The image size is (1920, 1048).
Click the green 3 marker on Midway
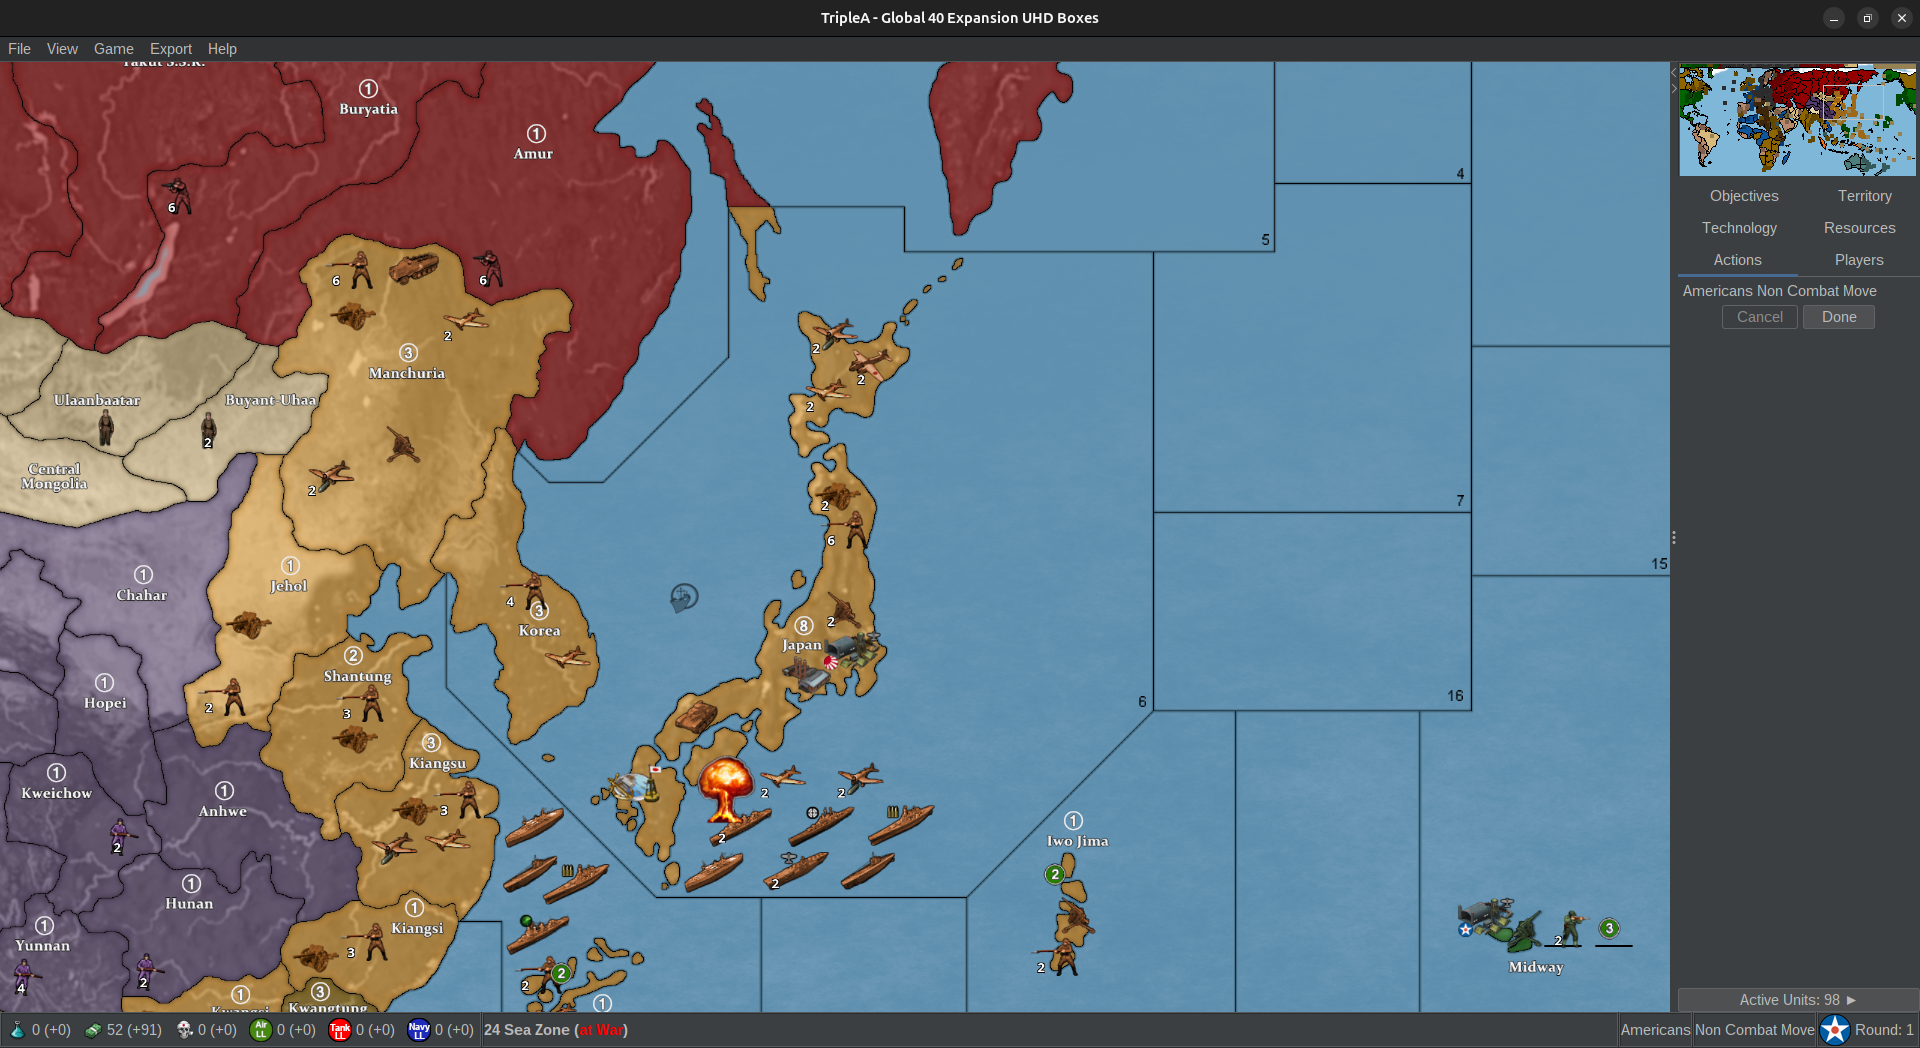click(x=1609, y=928)
